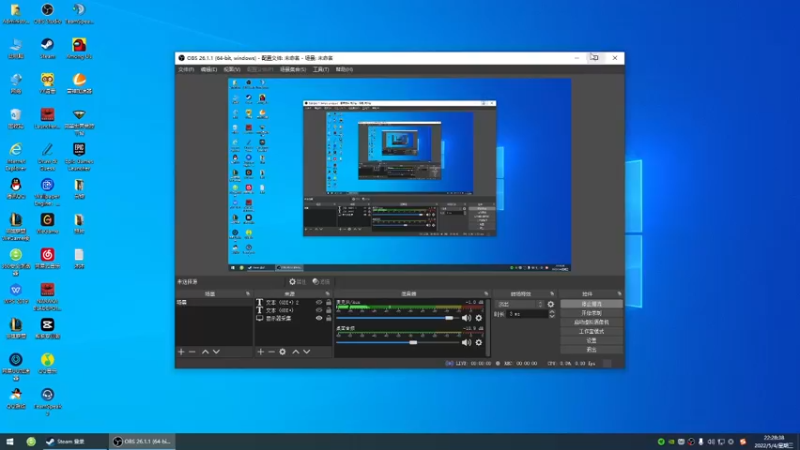Open the 淡出 transition dropdown
The image size is (800, 450).
(520, 304)
